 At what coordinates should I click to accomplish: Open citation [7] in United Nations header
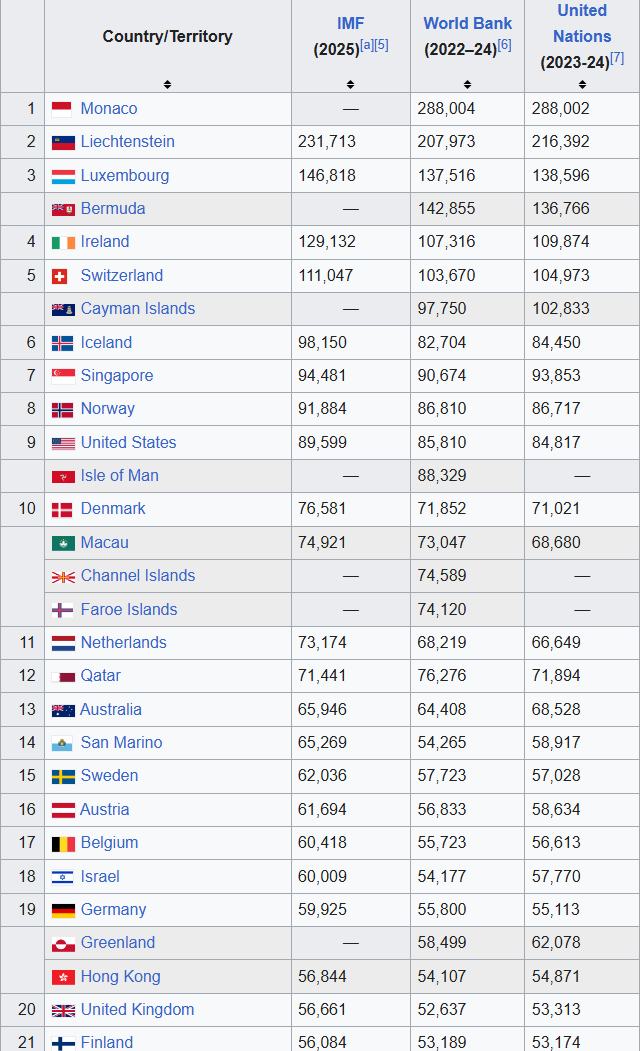(617, 58)
